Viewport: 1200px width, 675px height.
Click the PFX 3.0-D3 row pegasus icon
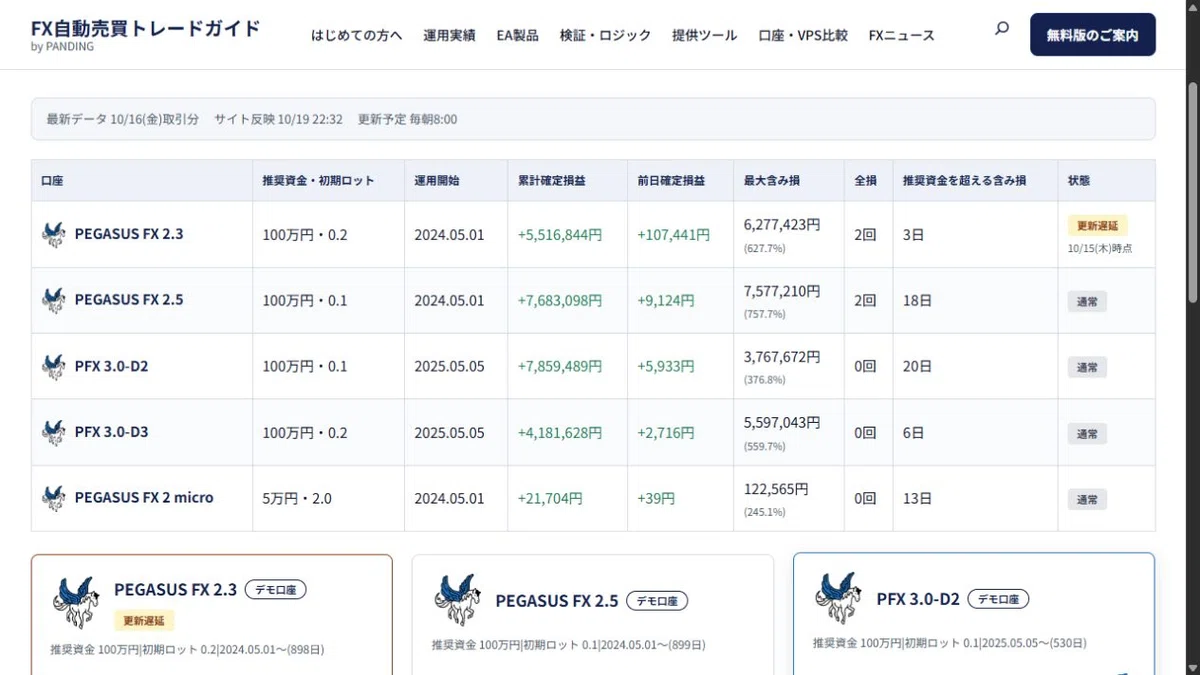coord(54,432)
